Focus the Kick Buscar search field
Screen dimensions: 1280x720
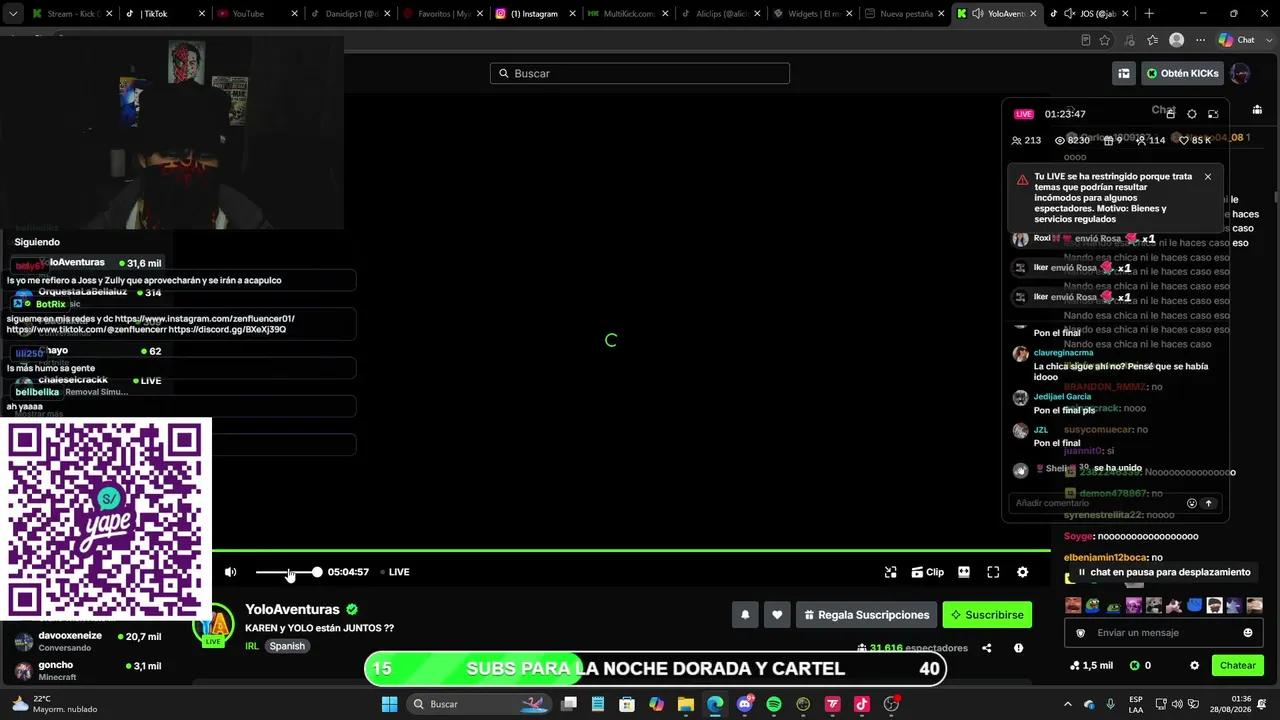tap(640, 73)
